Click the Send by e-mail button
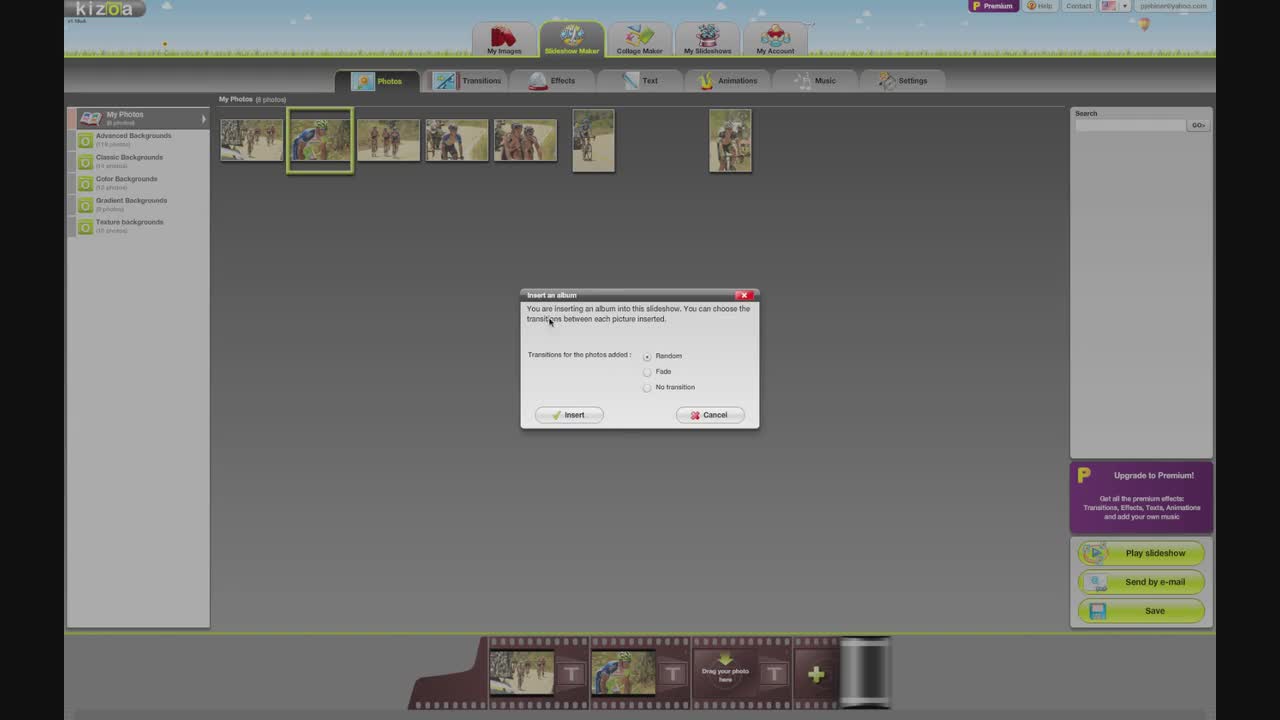1280x720 pixels. point(1141,582)
